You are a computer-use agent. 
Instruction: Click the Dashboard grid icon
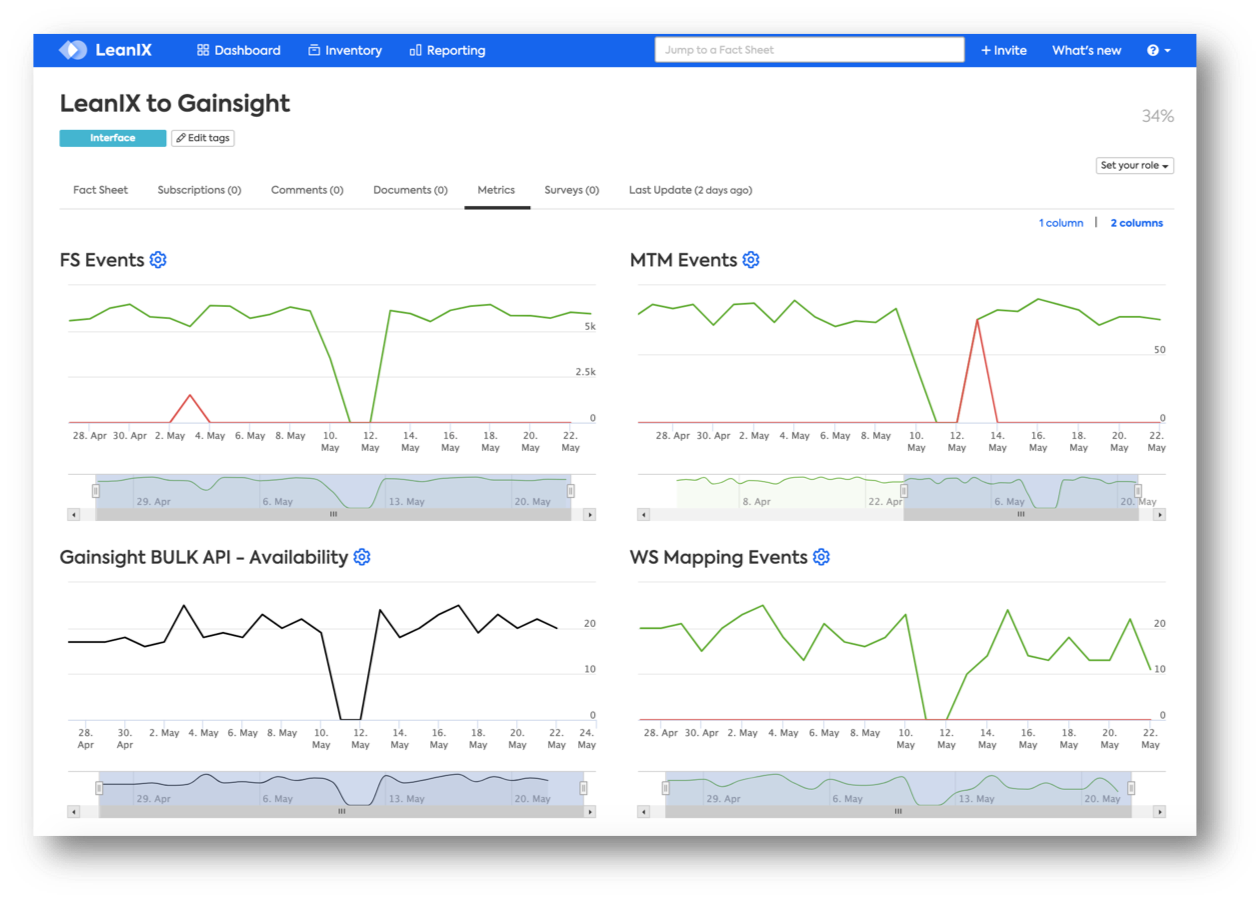[201, 50]
